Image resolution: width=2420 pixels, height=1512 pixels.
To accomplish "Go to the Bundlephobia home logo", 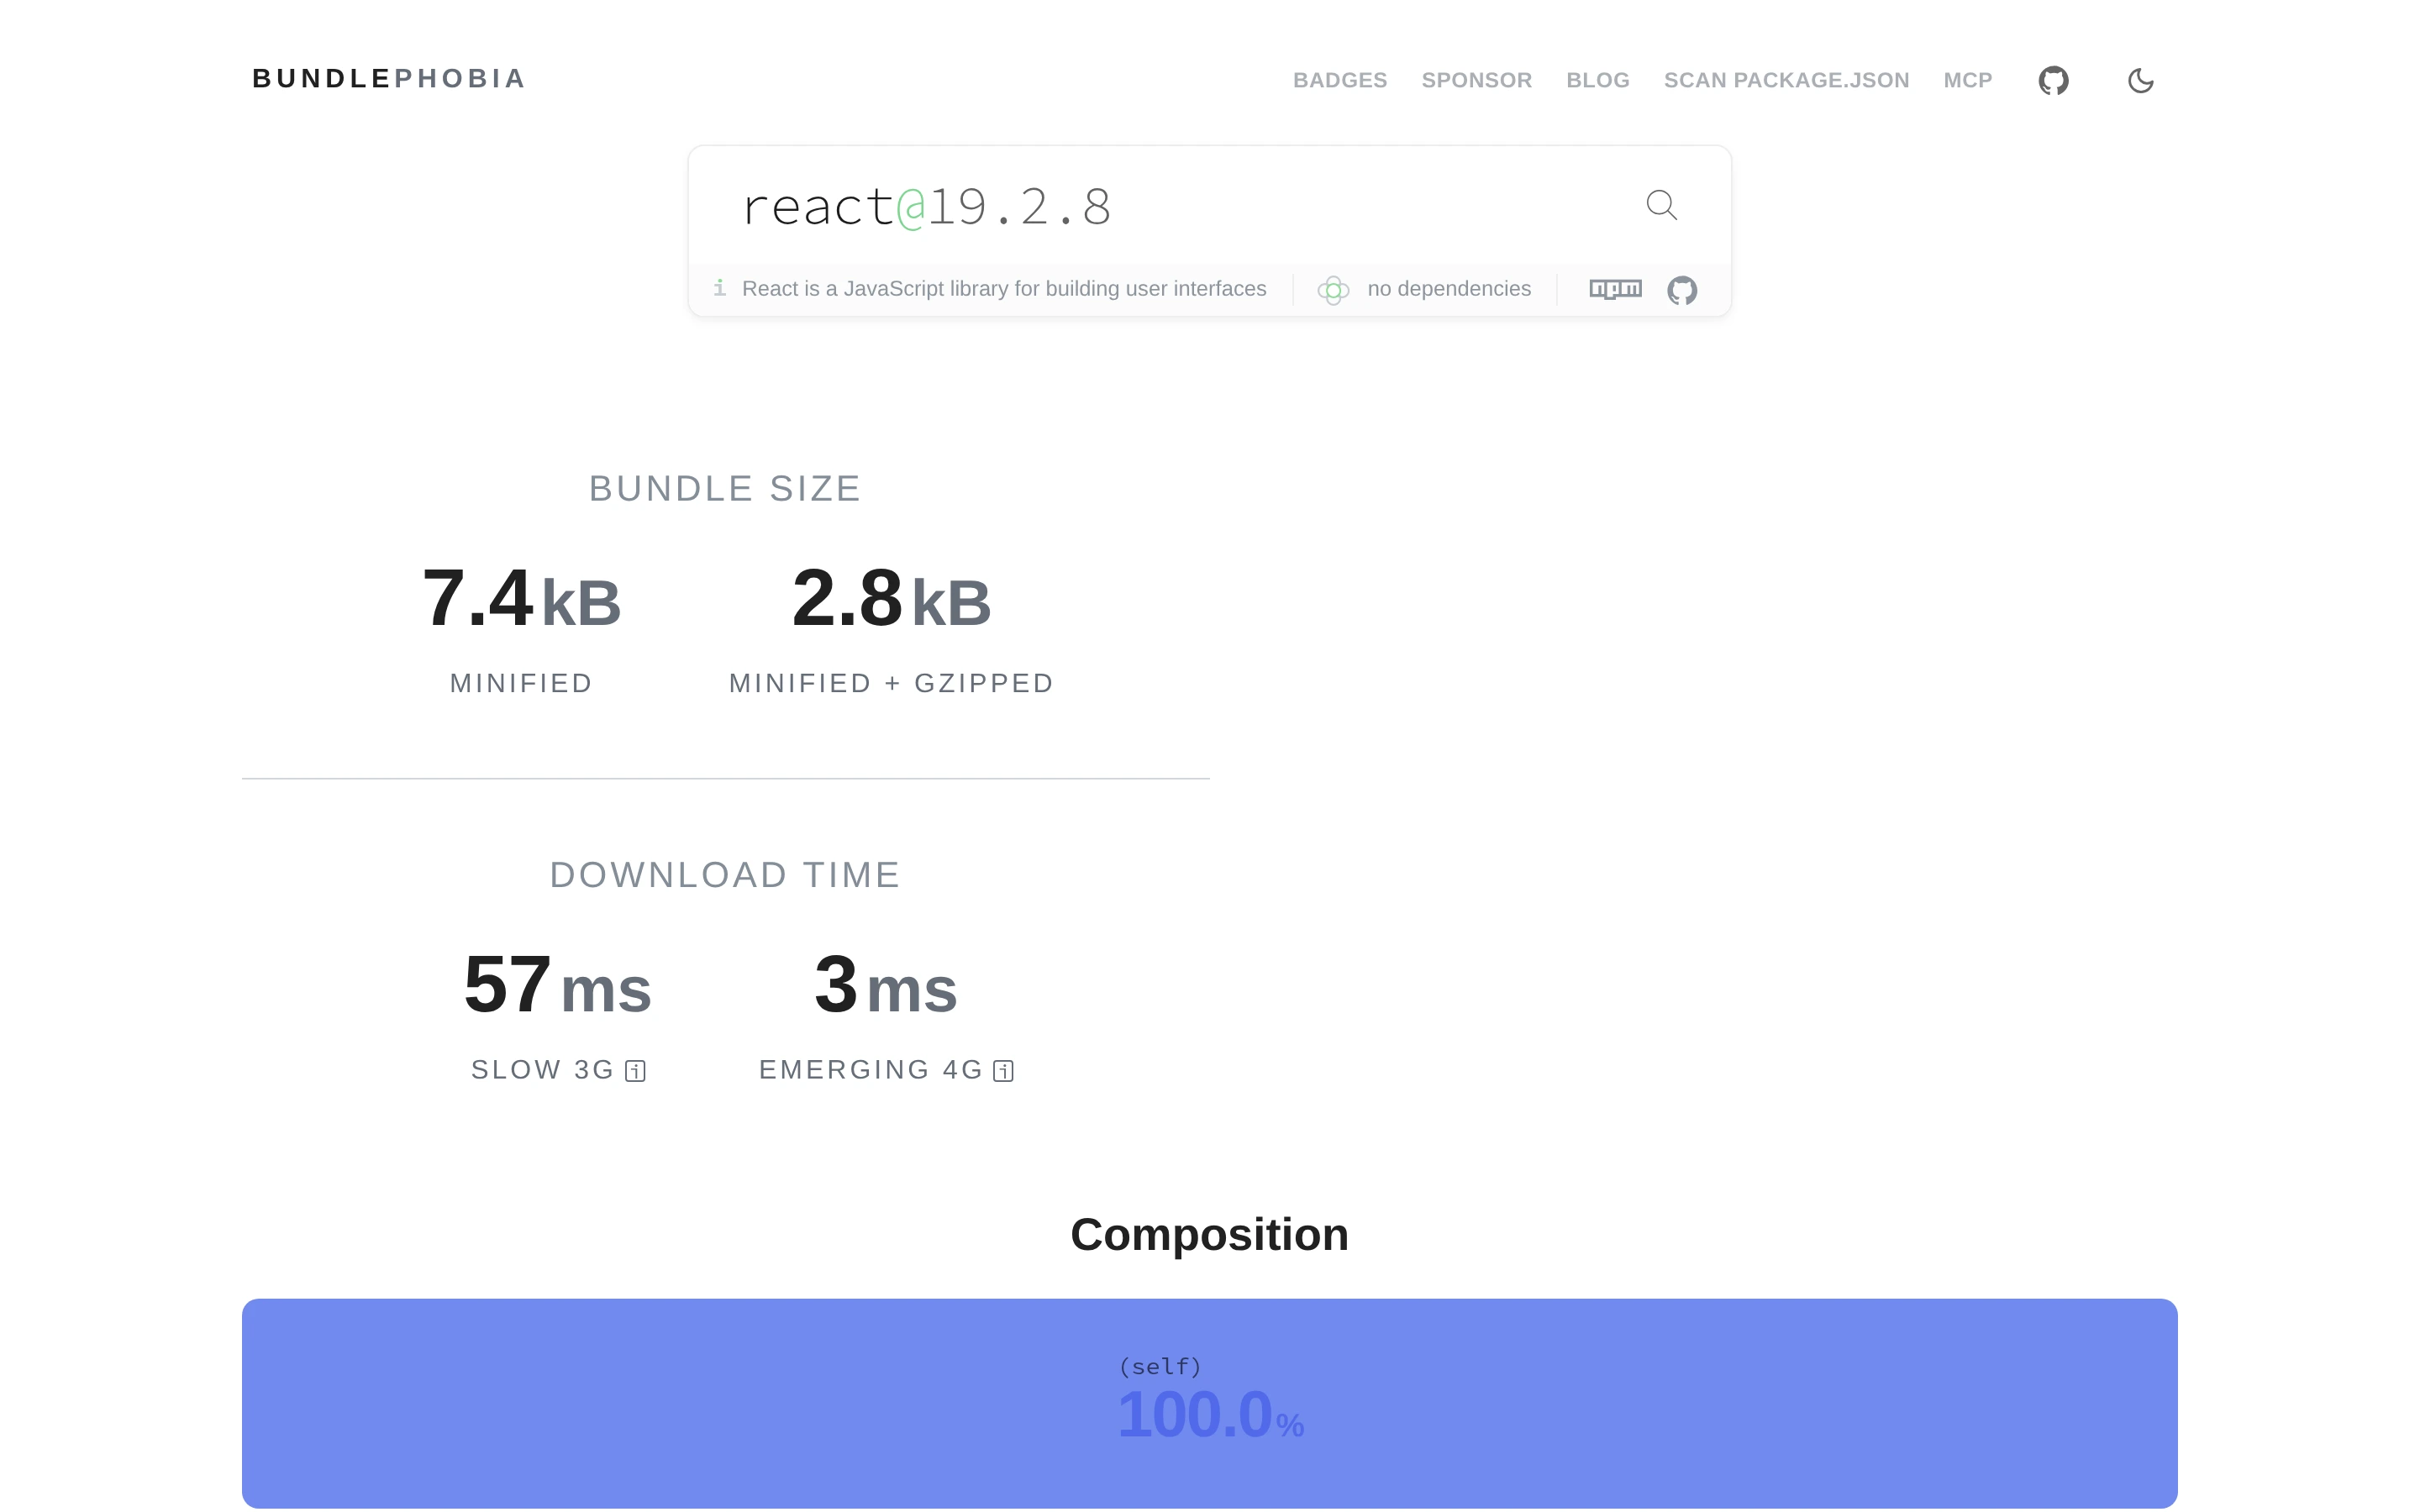I will pos(388,79).
